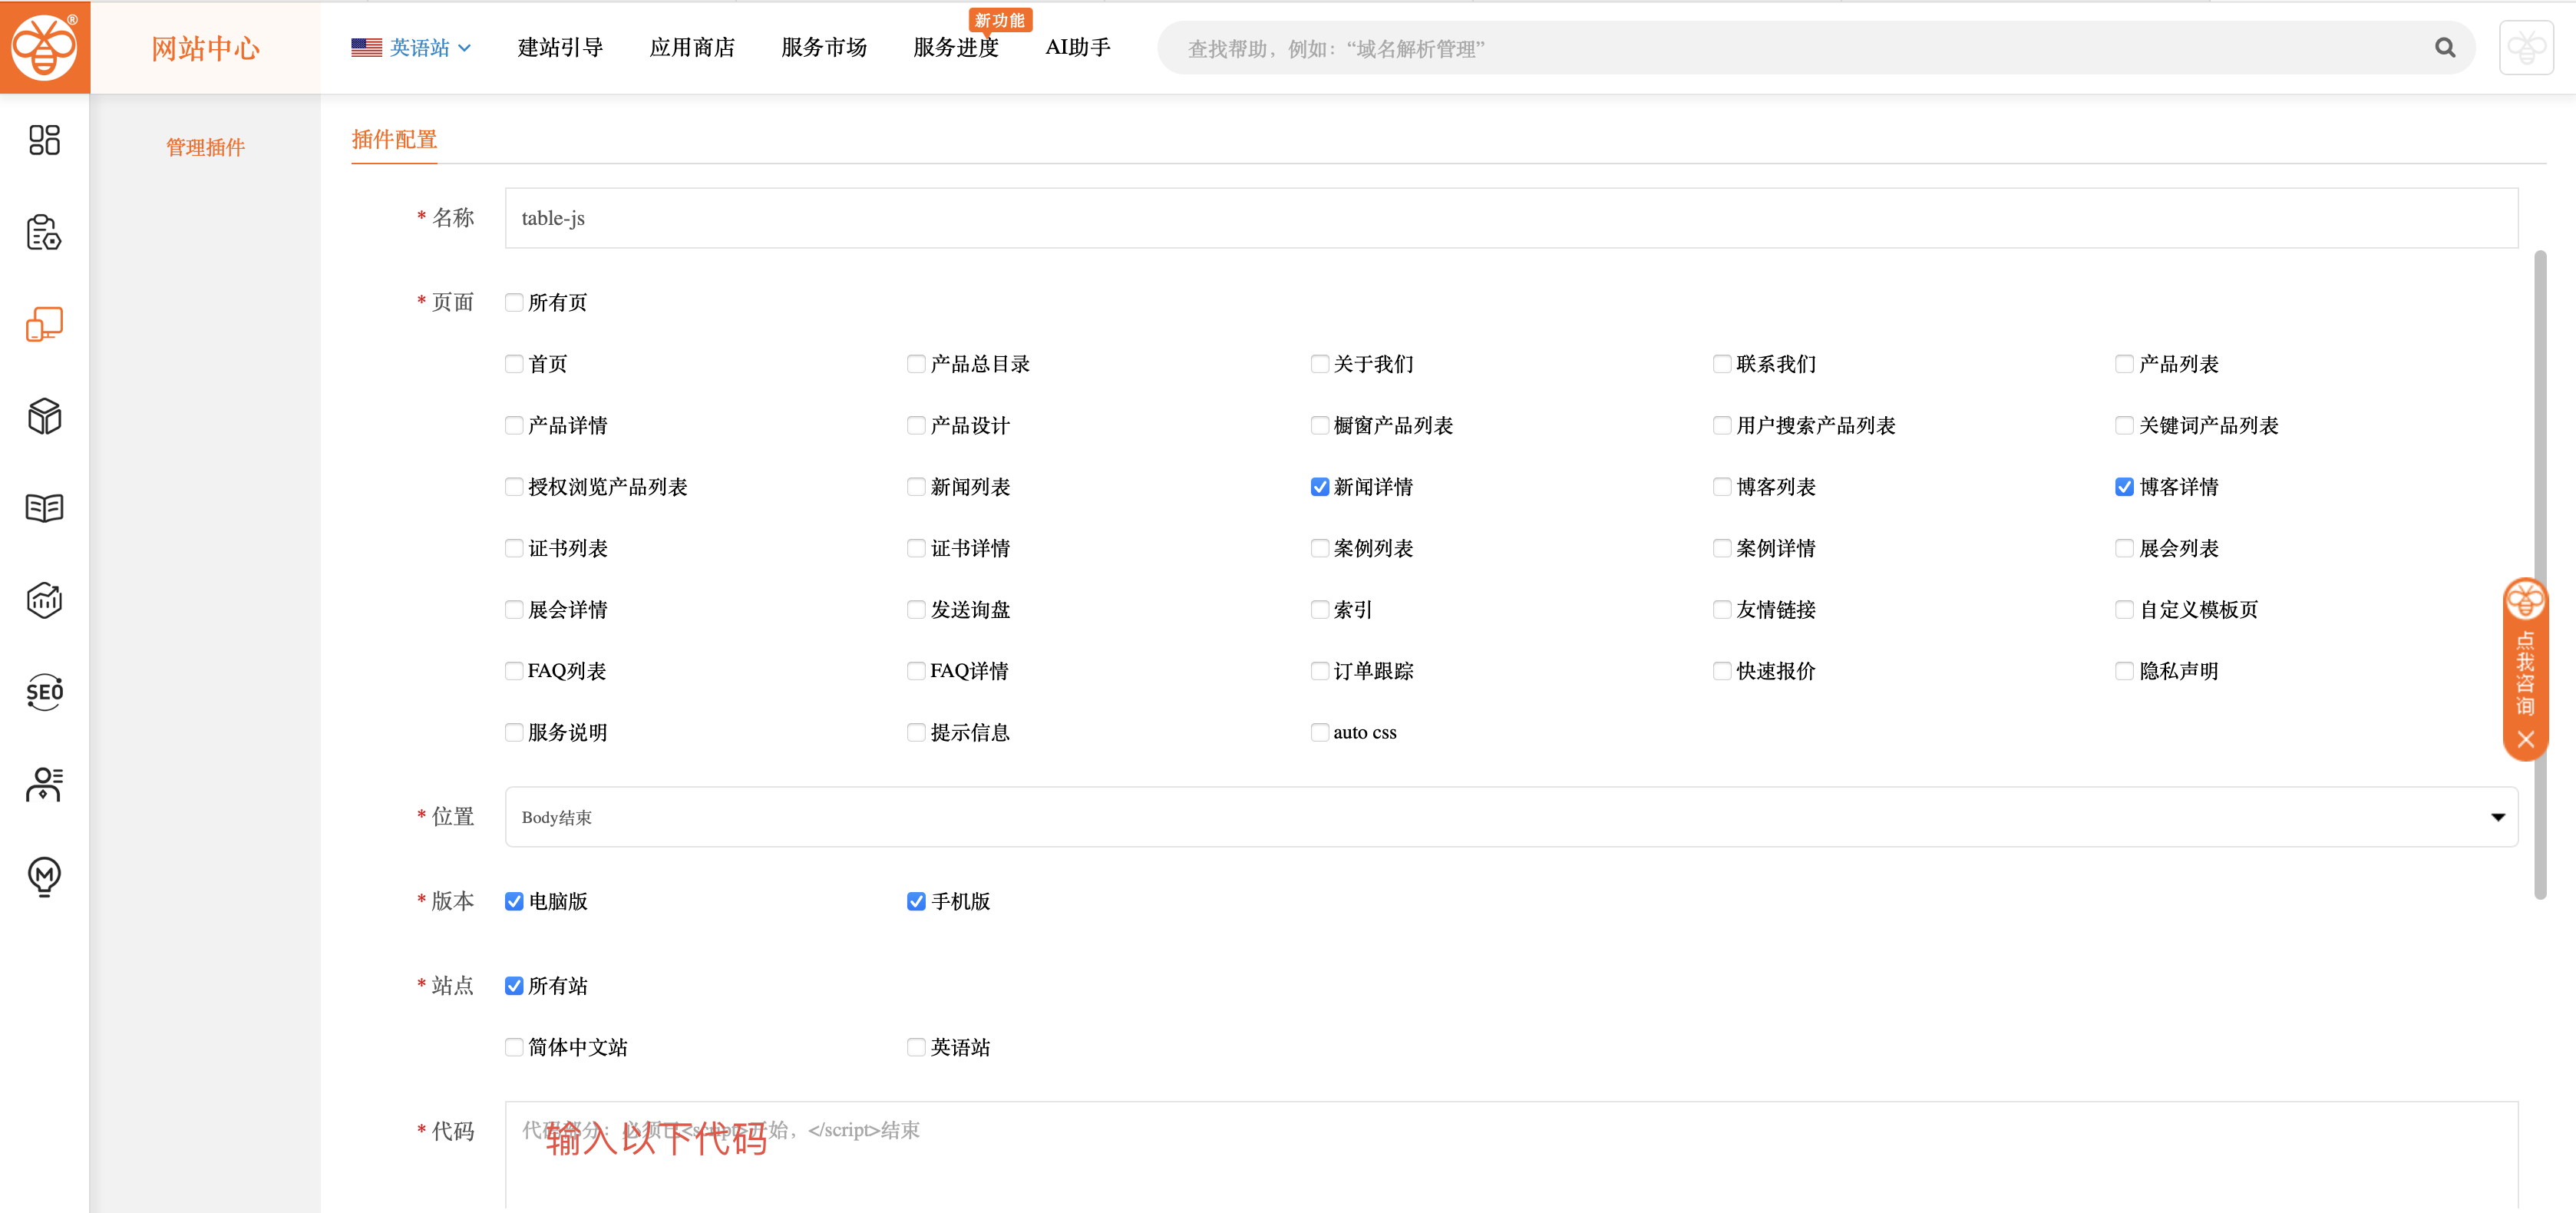Open the statistics chart sidebar icon
Screen dimensions: 2576x1213
click(x=44, y=600)
